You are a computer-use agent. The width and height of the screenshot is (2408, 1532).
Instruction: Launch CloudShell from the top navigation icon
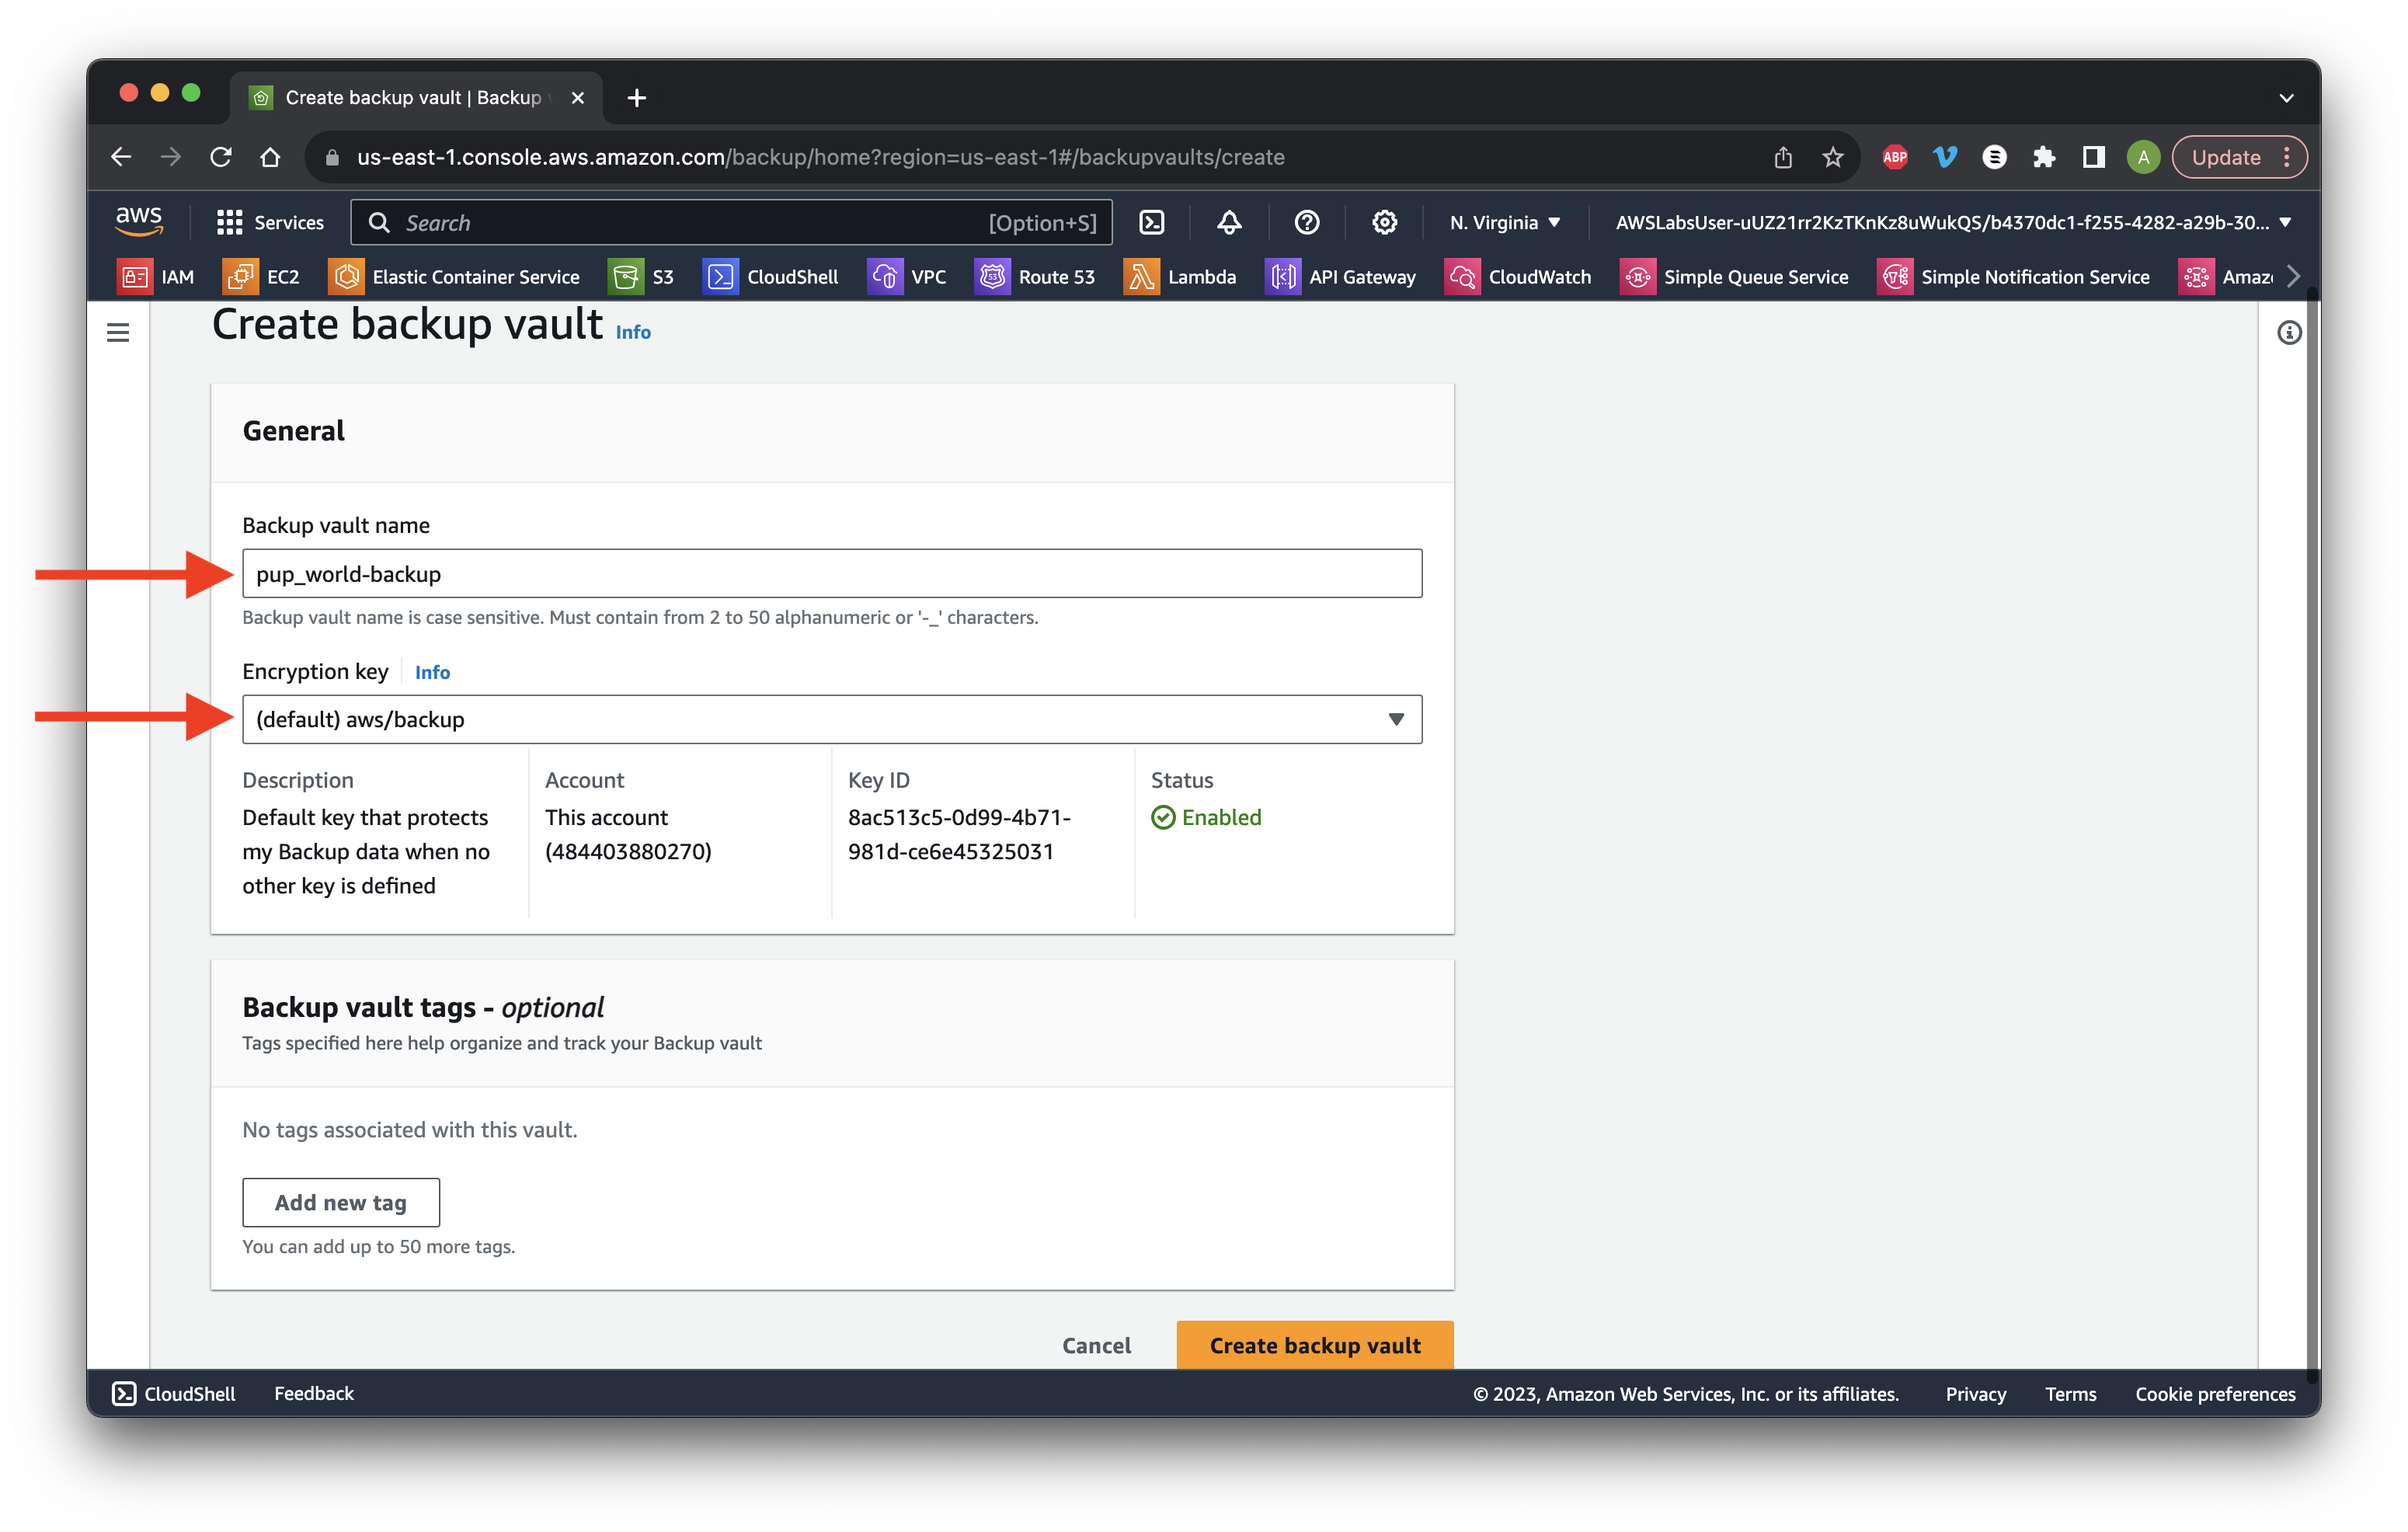[x=1152, y=222]
